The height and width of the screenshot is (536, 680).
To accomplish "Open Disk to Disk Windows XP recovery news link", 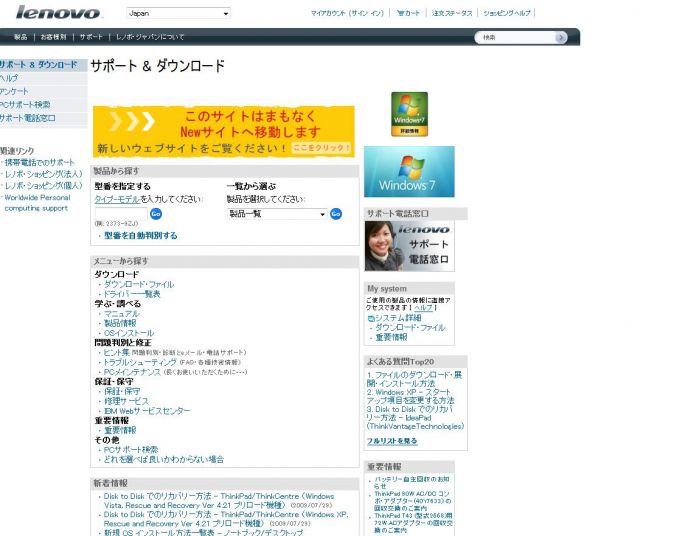I will click(226, 519).
